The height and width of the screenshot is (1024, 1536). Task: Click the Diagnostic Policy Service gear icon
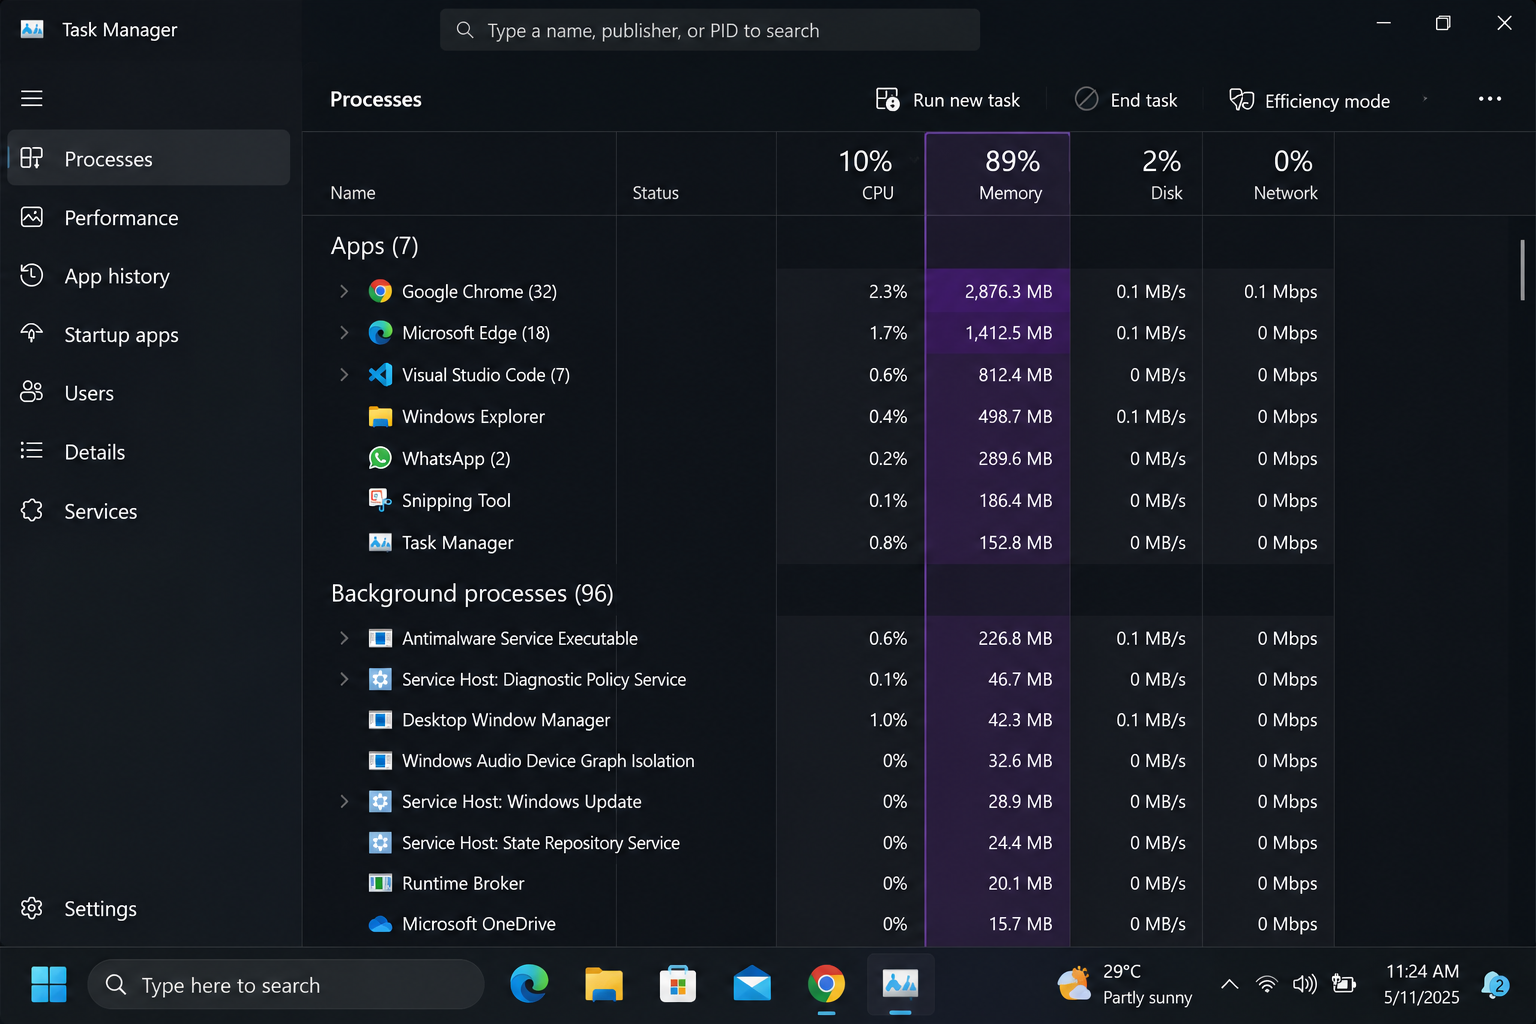380,679
